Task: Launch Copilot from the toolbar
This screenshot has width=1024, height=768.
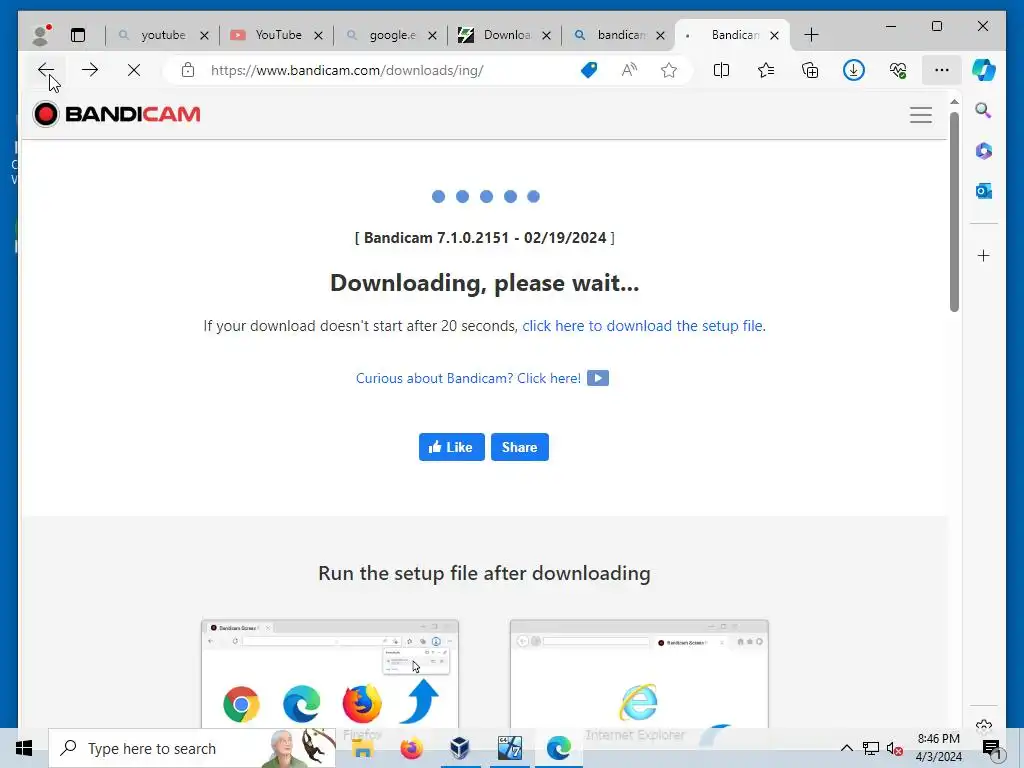Action: [x=984, y=70]
